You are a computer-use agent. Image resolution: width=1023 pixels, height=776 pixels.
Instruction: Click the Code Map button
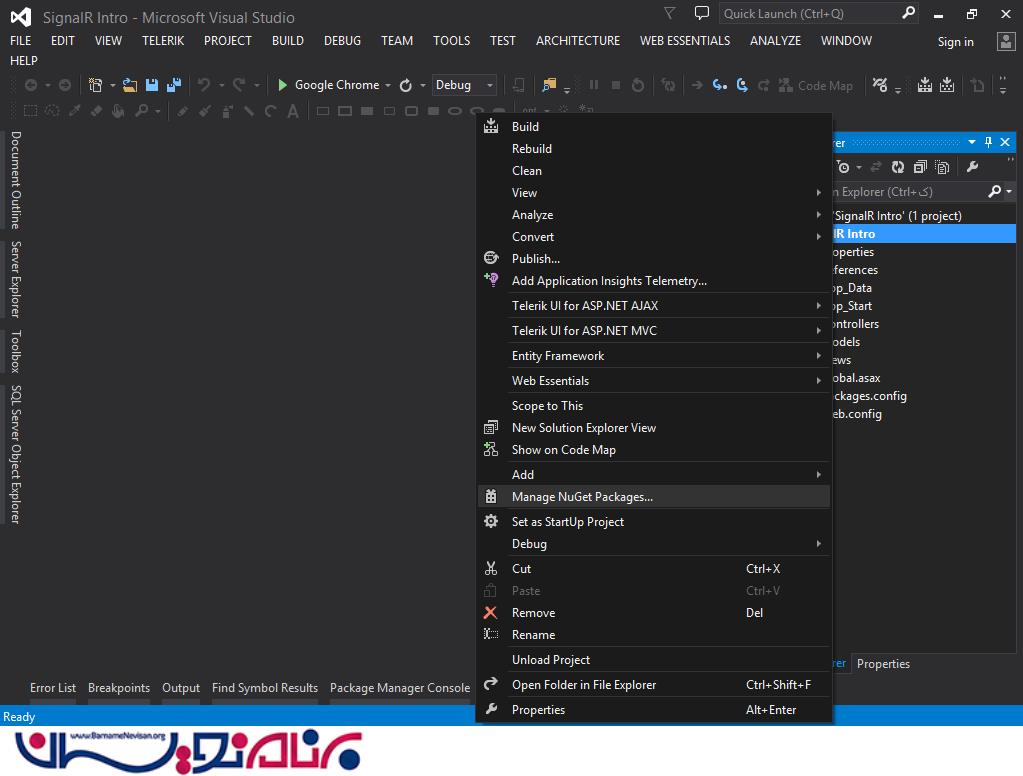pyautogui.click(x=815, y=85)
